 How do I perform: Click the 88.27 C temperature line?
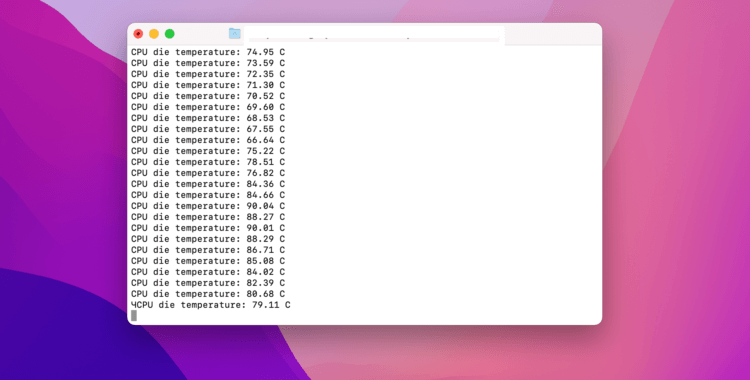(x=208, y=217)
